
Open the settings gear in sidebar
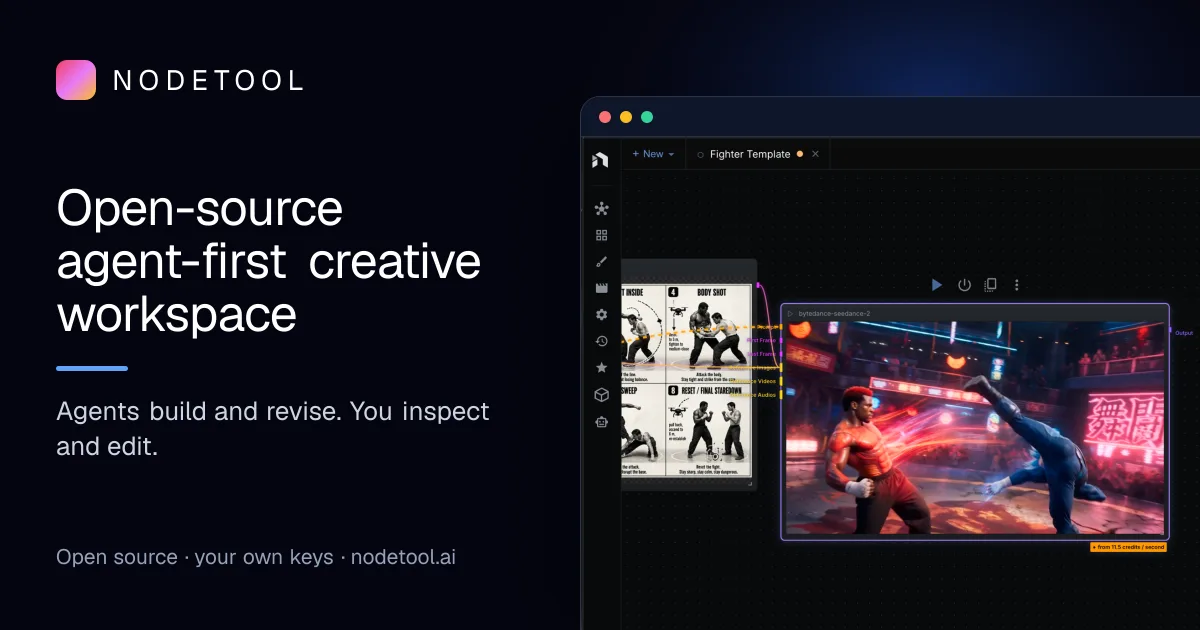point(601,314)
